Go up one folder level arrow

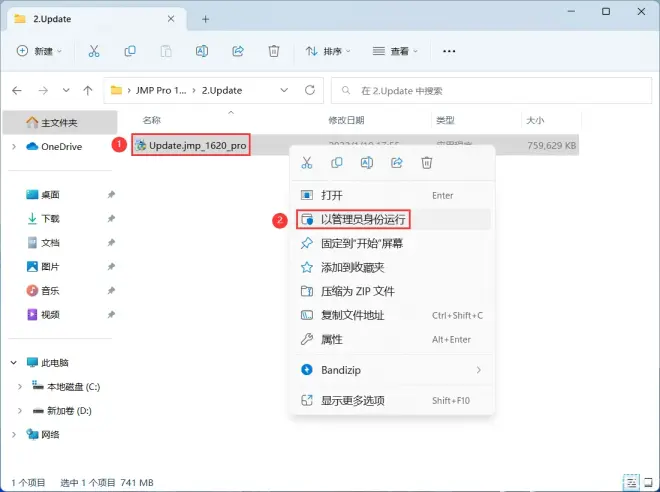88,90
